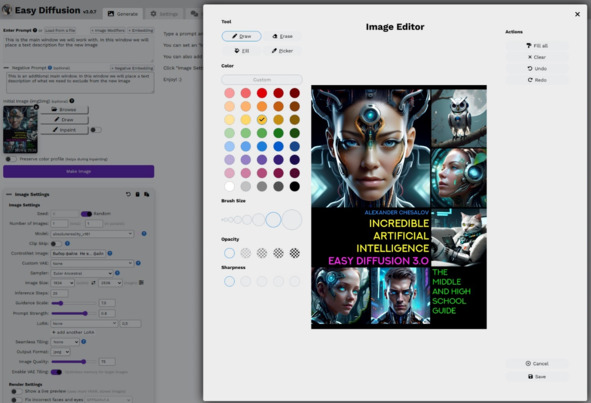Click the Load from a file button
Viewport: 591px width, 403px height.
(60, 30)
